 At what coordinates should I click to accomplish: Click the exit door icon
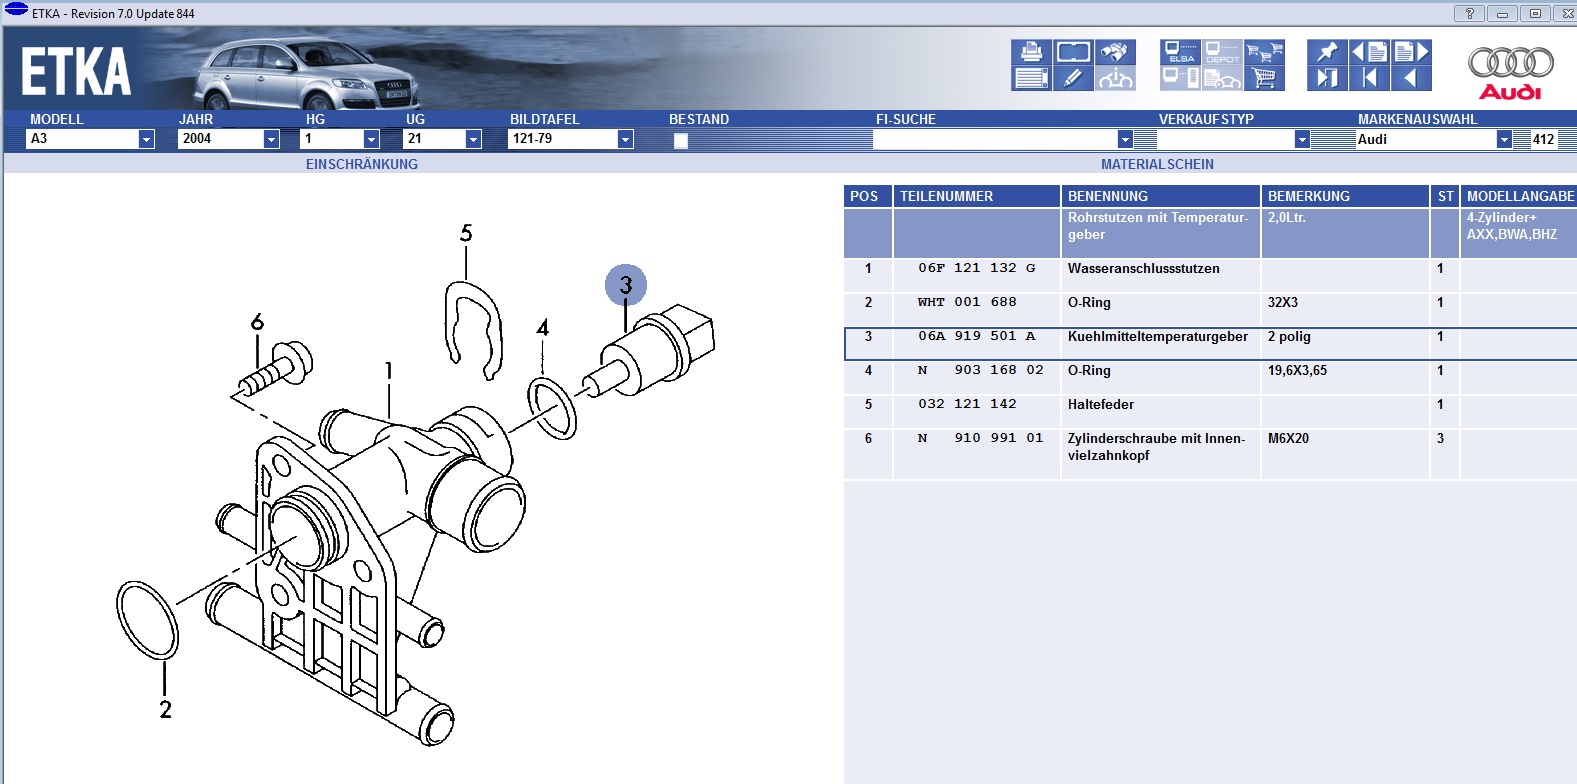coord(1327,78)
